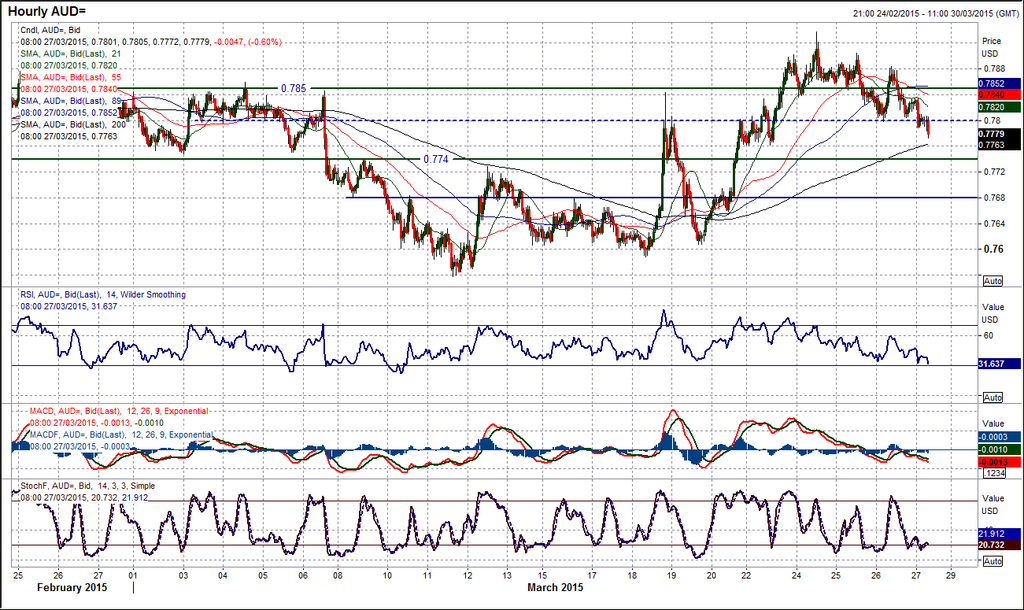Screen dimensions: 1024x610
Task: Click Auto button in the price panel
Action: tap(993, 281)
